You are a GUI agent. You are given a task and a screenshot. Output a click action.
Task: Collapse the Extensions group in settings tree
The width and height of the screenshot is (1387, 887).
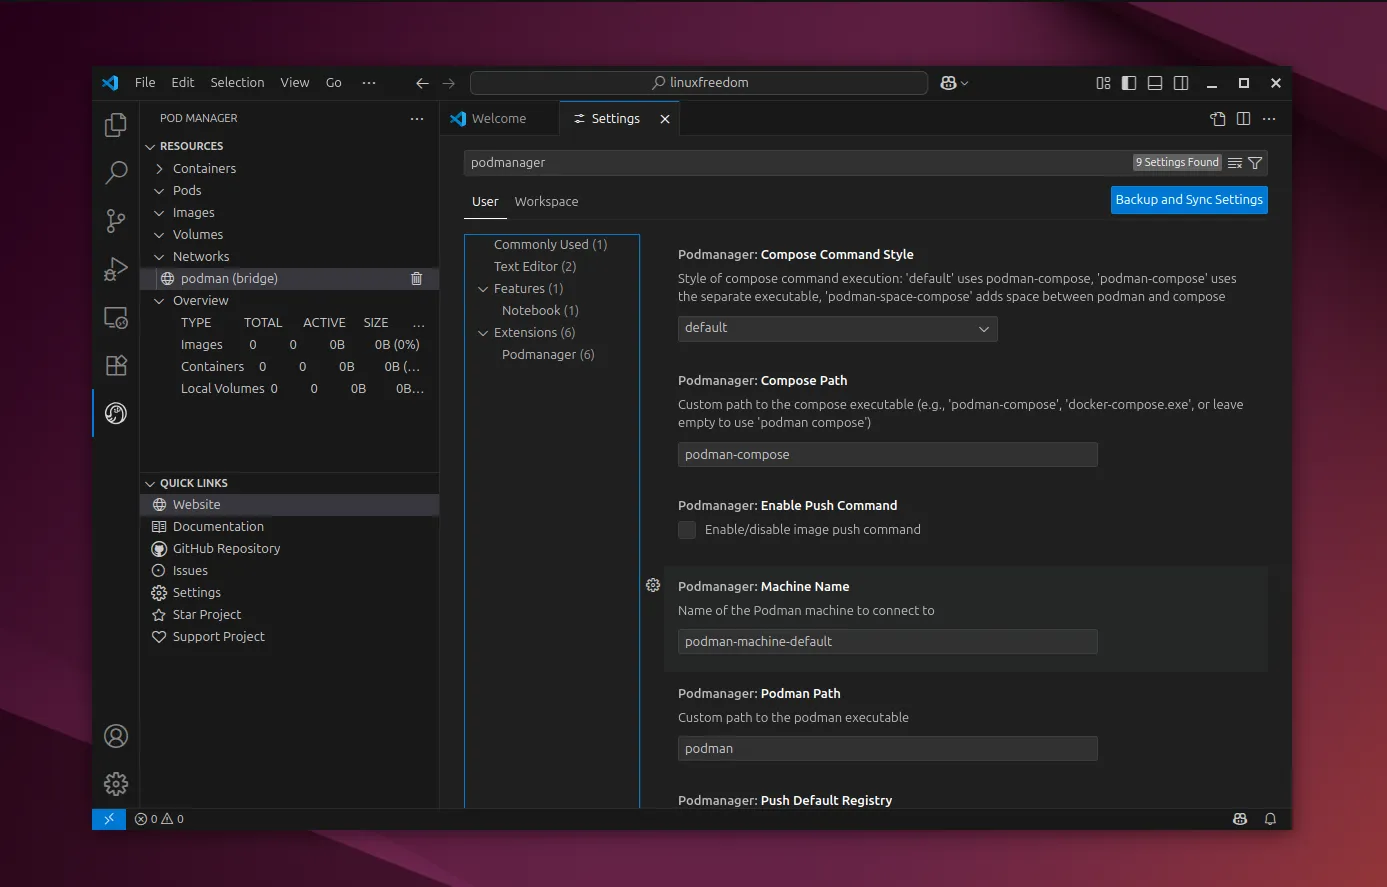click(483, 332)
